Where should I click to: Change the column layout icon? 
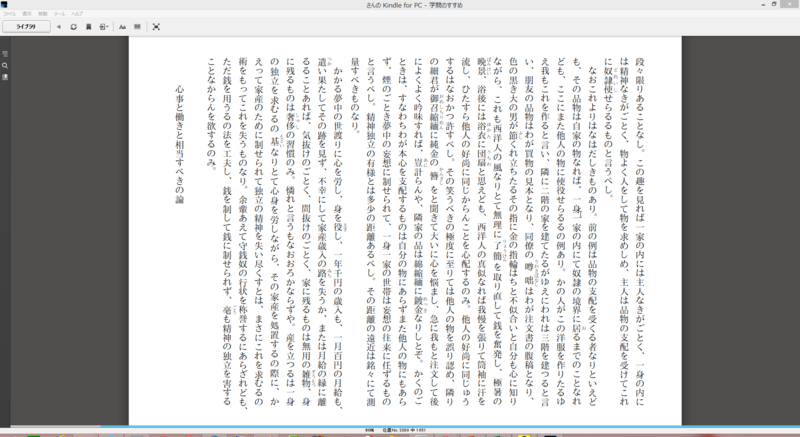coord(137,27)
